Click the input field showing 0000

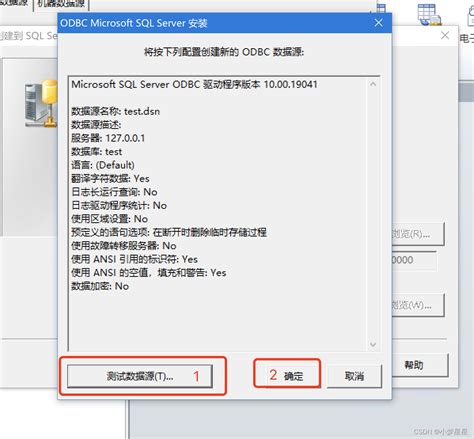click(414, 260)
